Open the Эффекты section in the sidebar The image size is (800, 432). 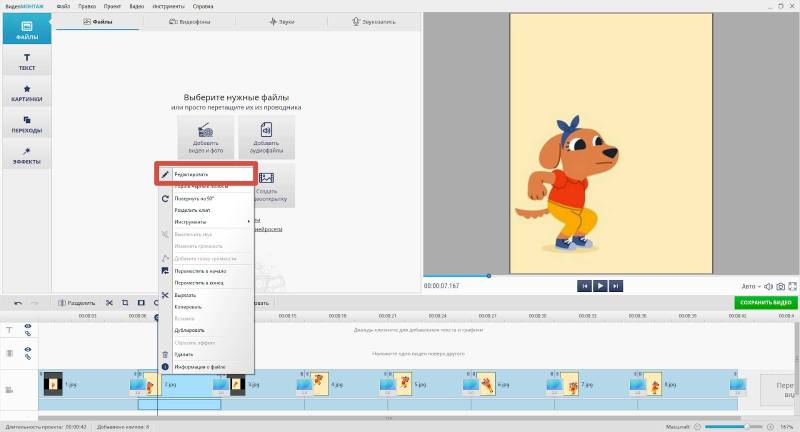tap(27, 155)
